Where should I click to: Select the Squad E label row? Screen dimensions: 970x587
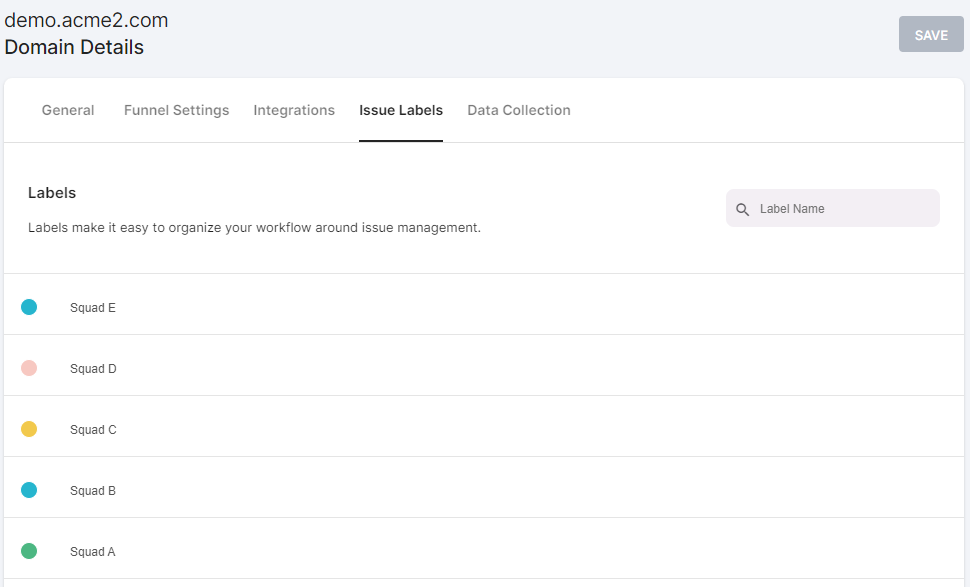(484, 304)
